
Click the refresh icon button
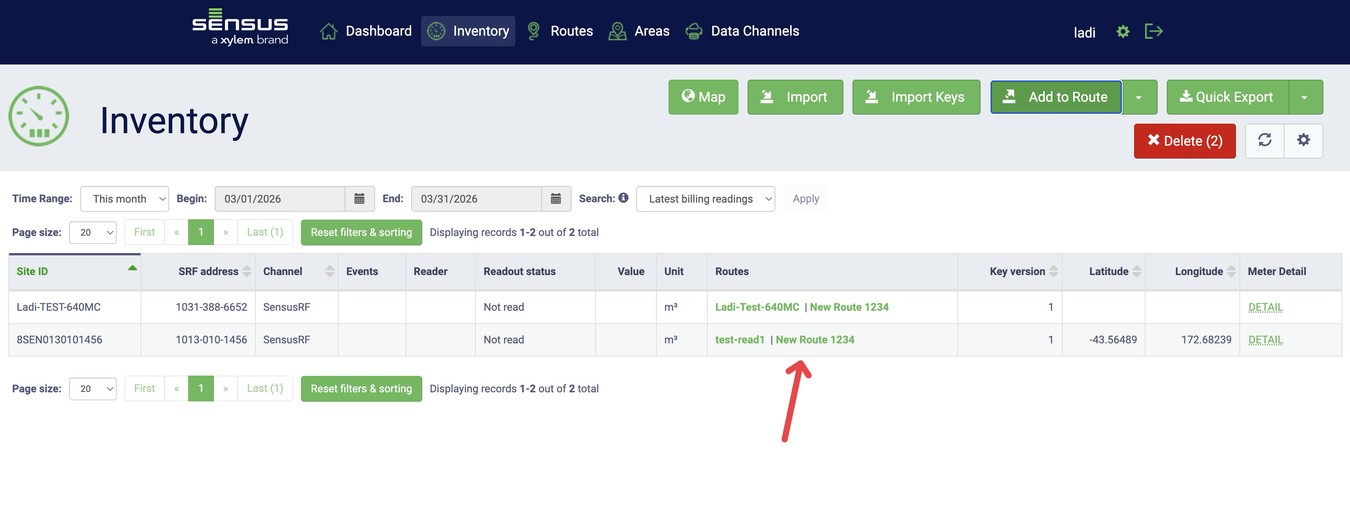pyautogui.click(x=1265, y=141)
